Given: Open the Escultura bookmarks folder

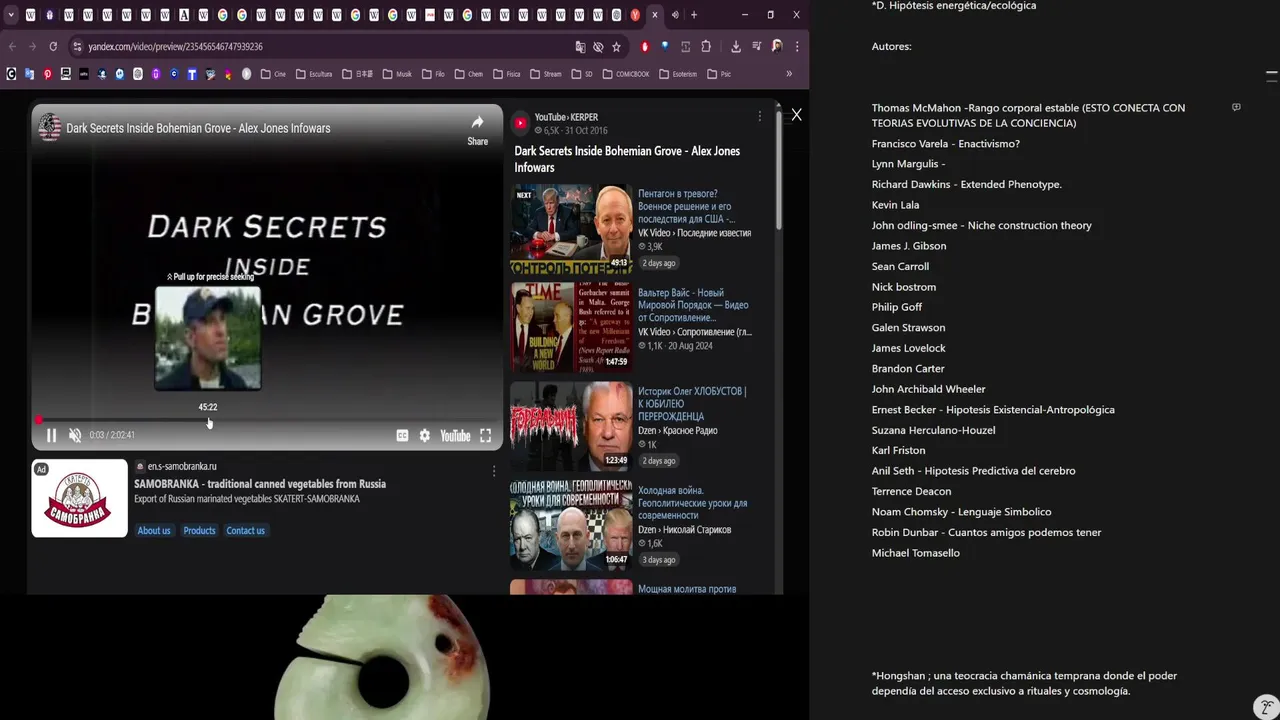Looking at the screenshot, I should click(x=314, y=74).
